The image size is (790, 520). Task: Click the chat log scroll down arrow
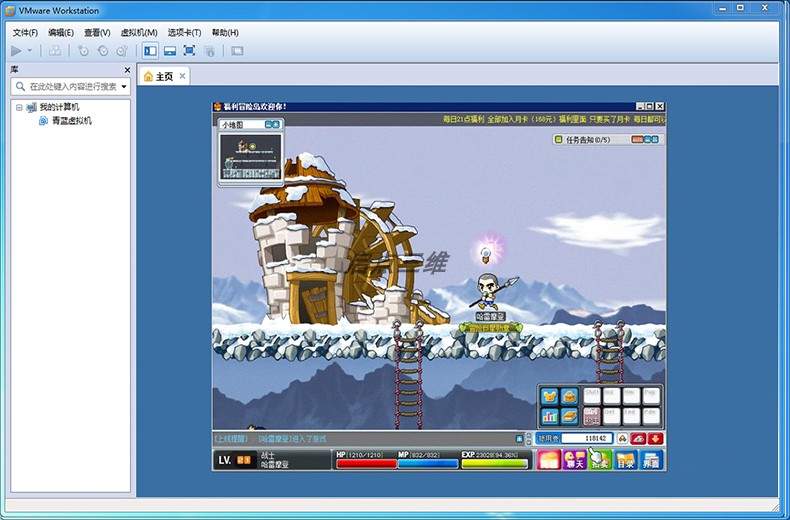[529, 442]
